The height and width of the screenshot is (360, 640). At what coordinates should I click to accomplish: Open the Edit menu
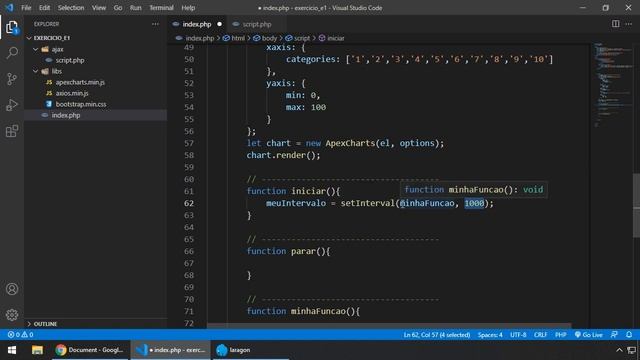coord(44,8)
